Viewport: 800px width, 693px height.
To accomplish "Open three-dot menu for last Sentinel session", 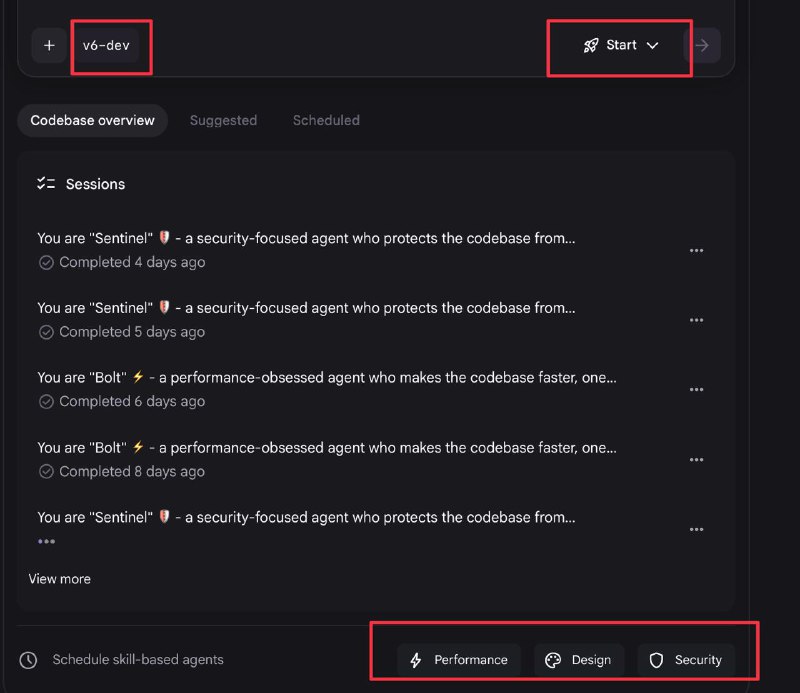I will click(697, 530).
